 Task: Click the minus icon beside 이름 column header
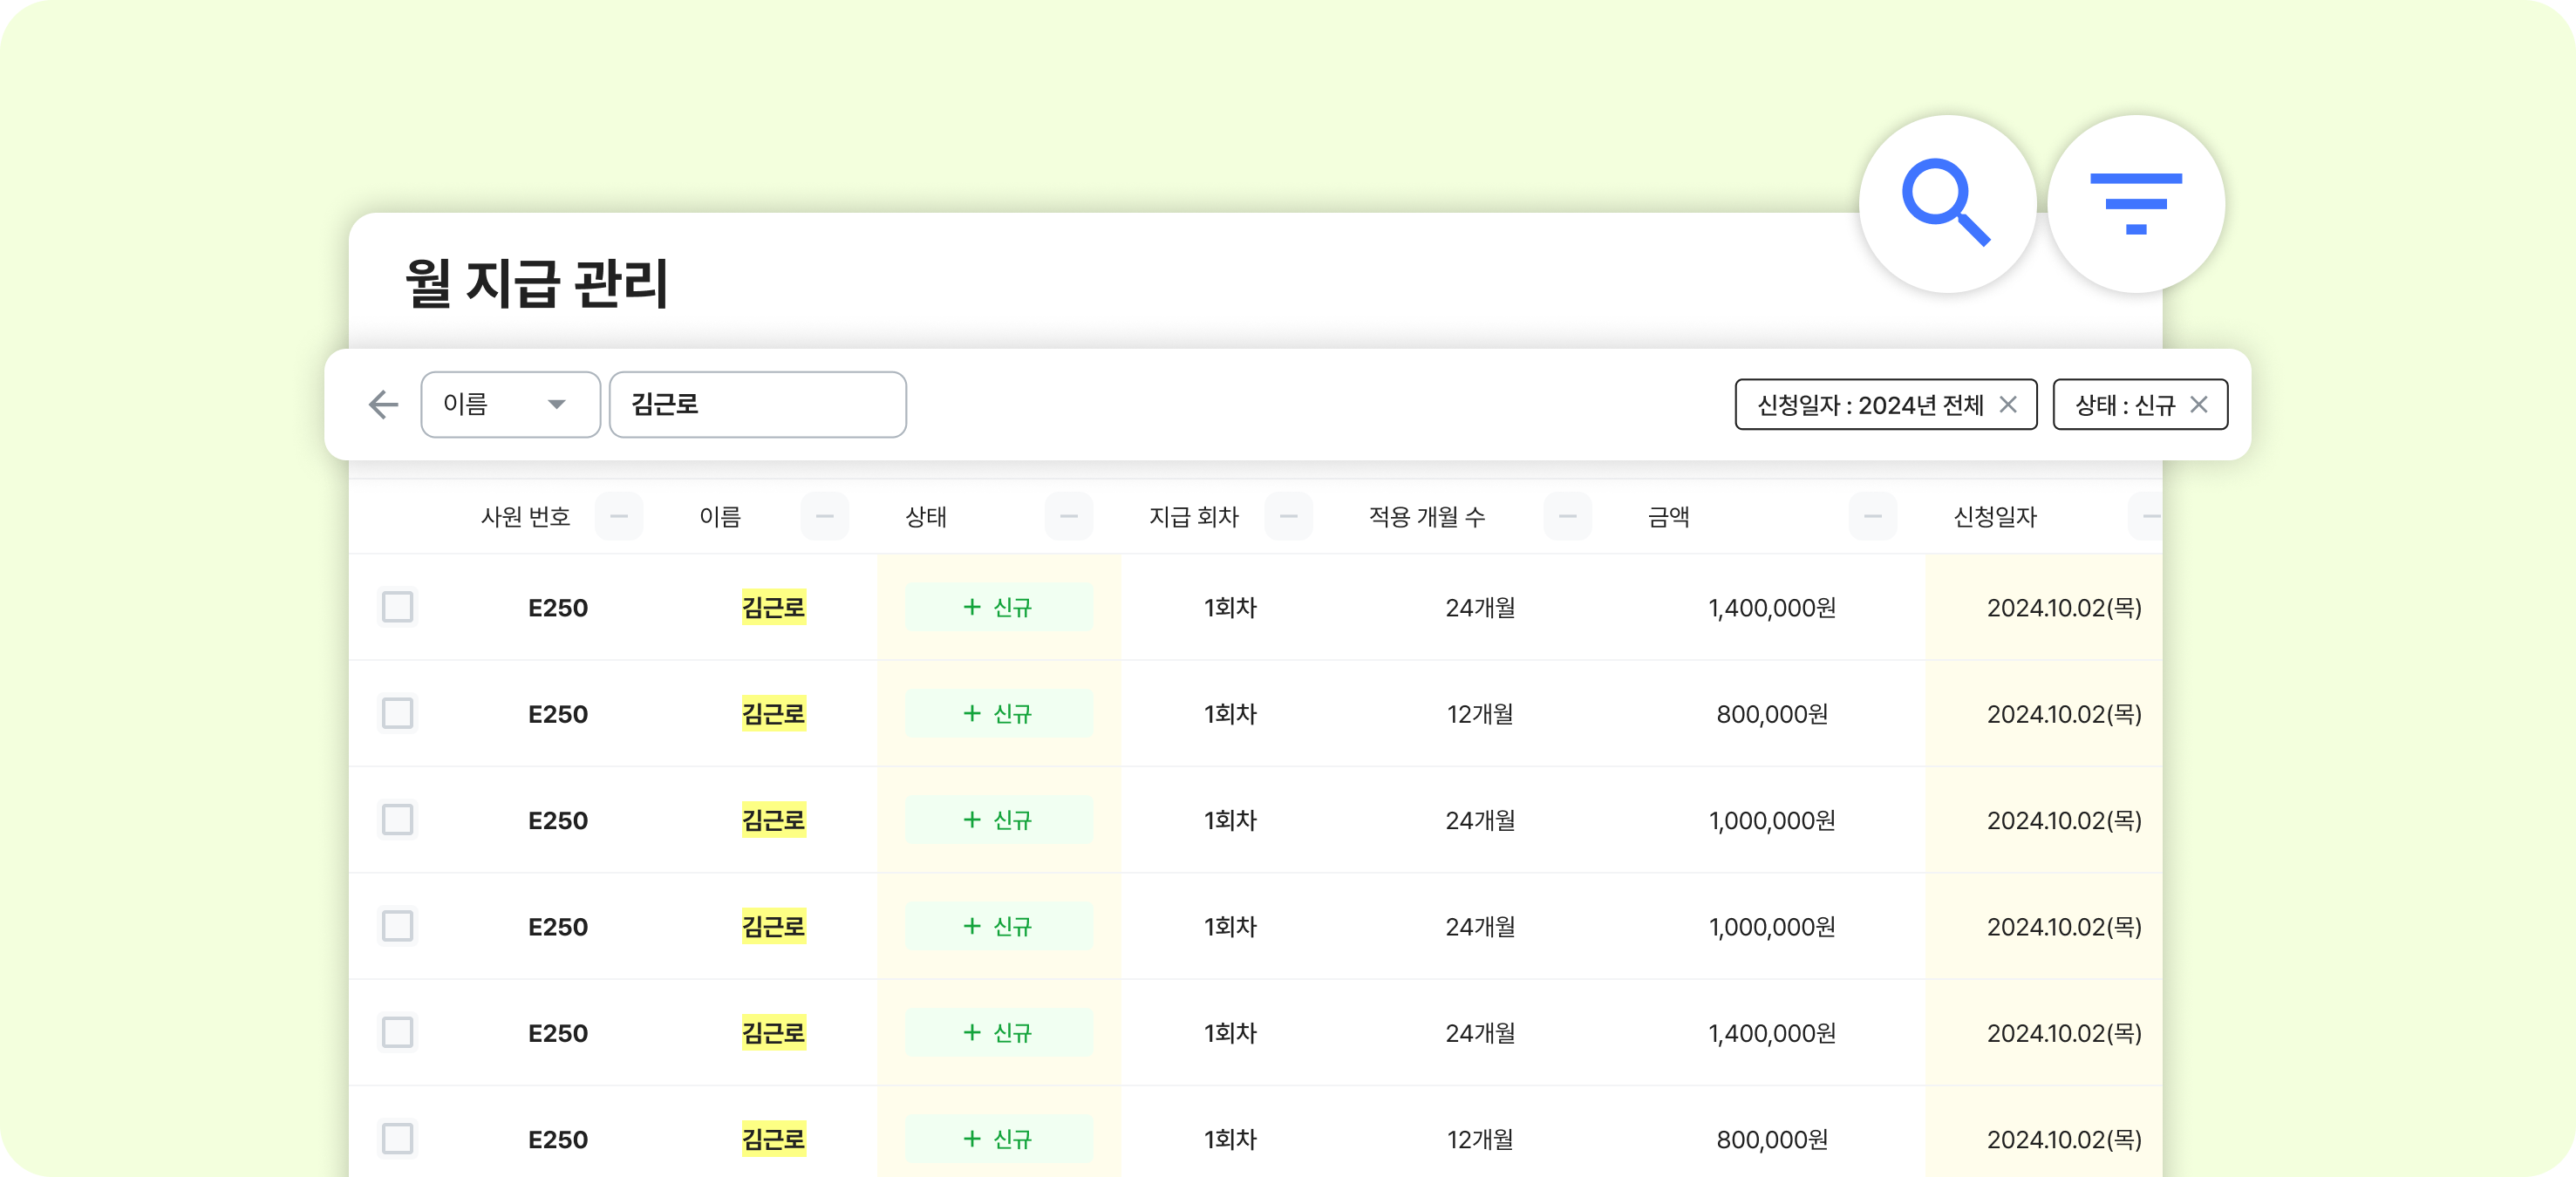pos(824,516)
